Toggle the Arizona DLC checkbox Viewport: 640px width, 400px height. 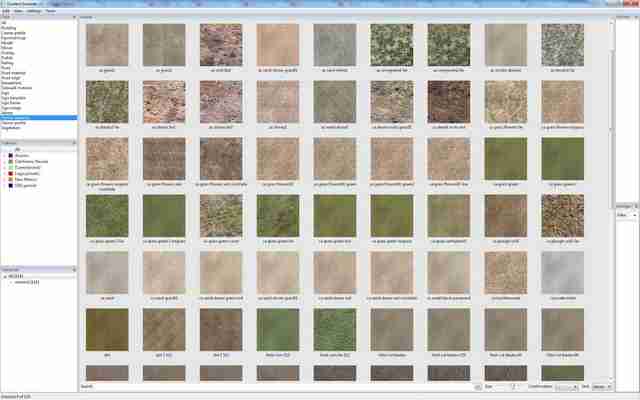pyautogui.click(x=5, y=156)
